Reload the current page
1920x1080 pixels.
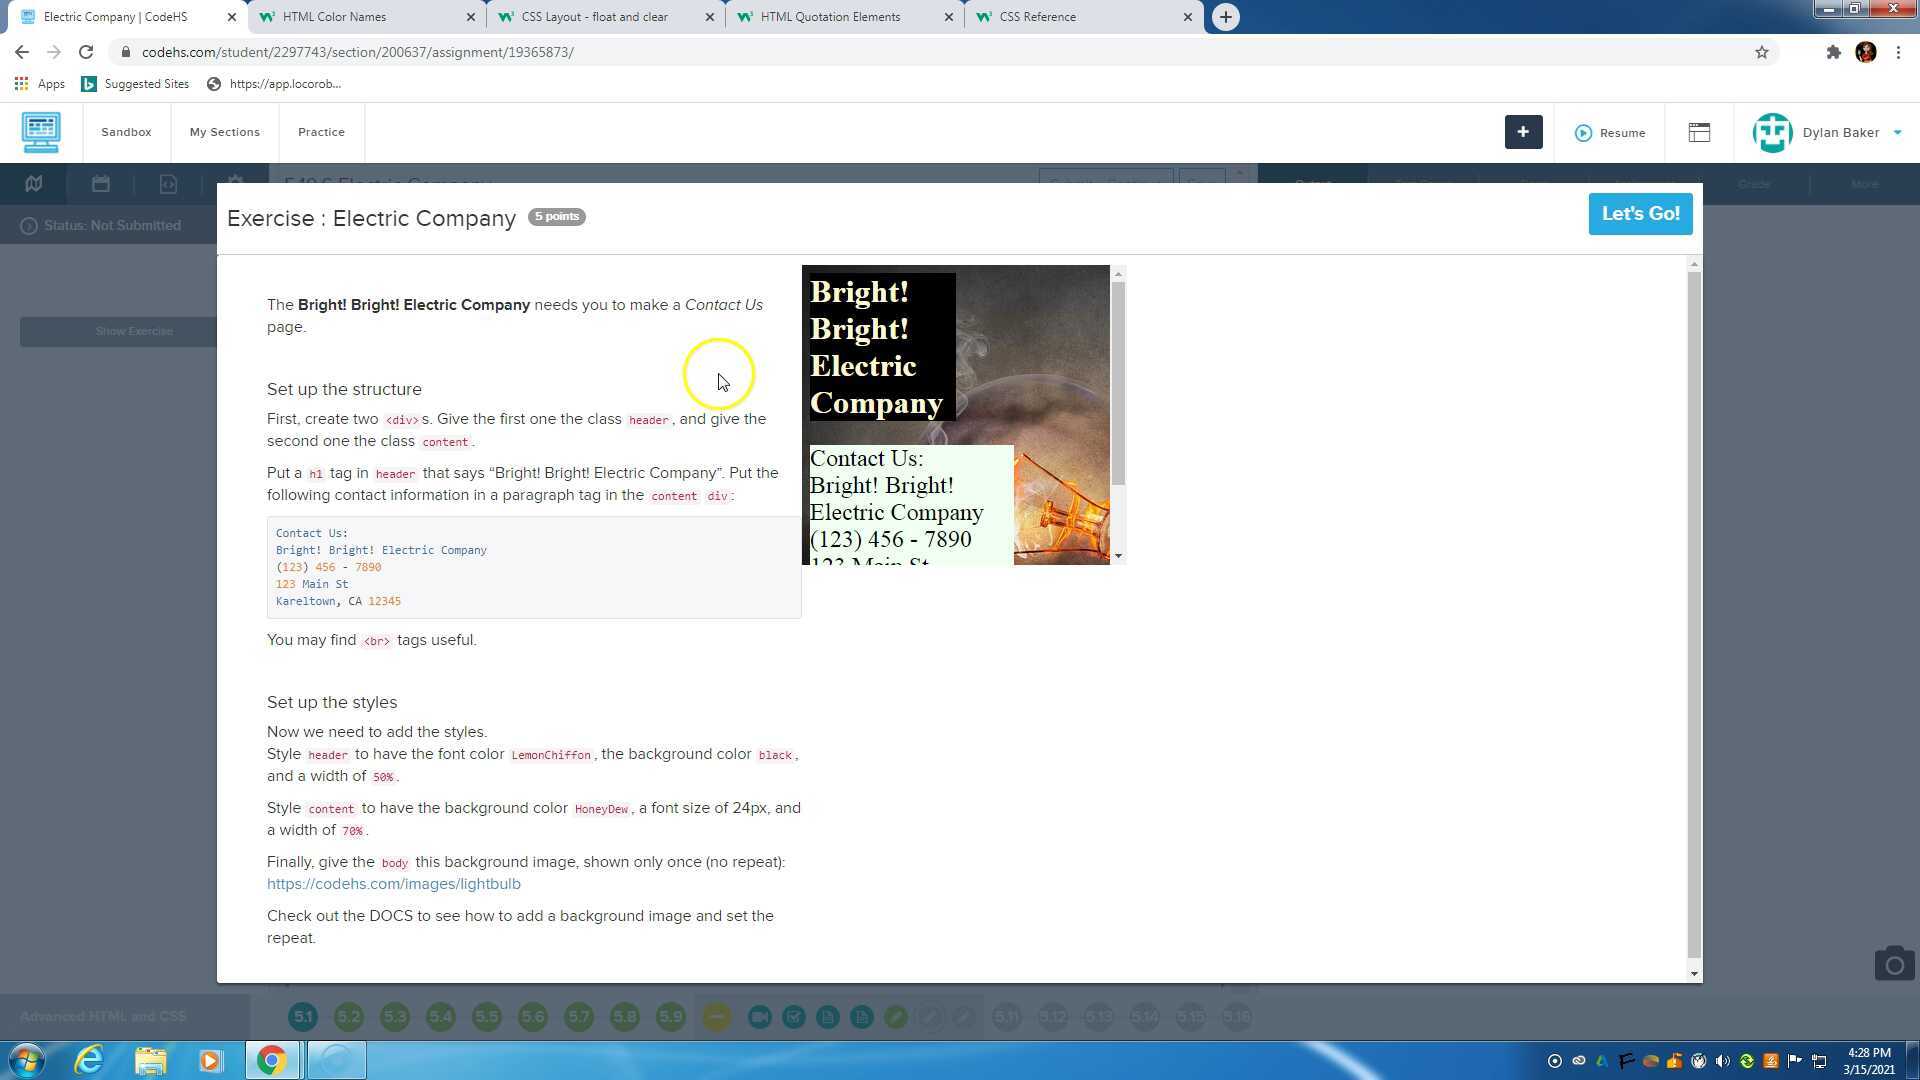tap(86, 52)
